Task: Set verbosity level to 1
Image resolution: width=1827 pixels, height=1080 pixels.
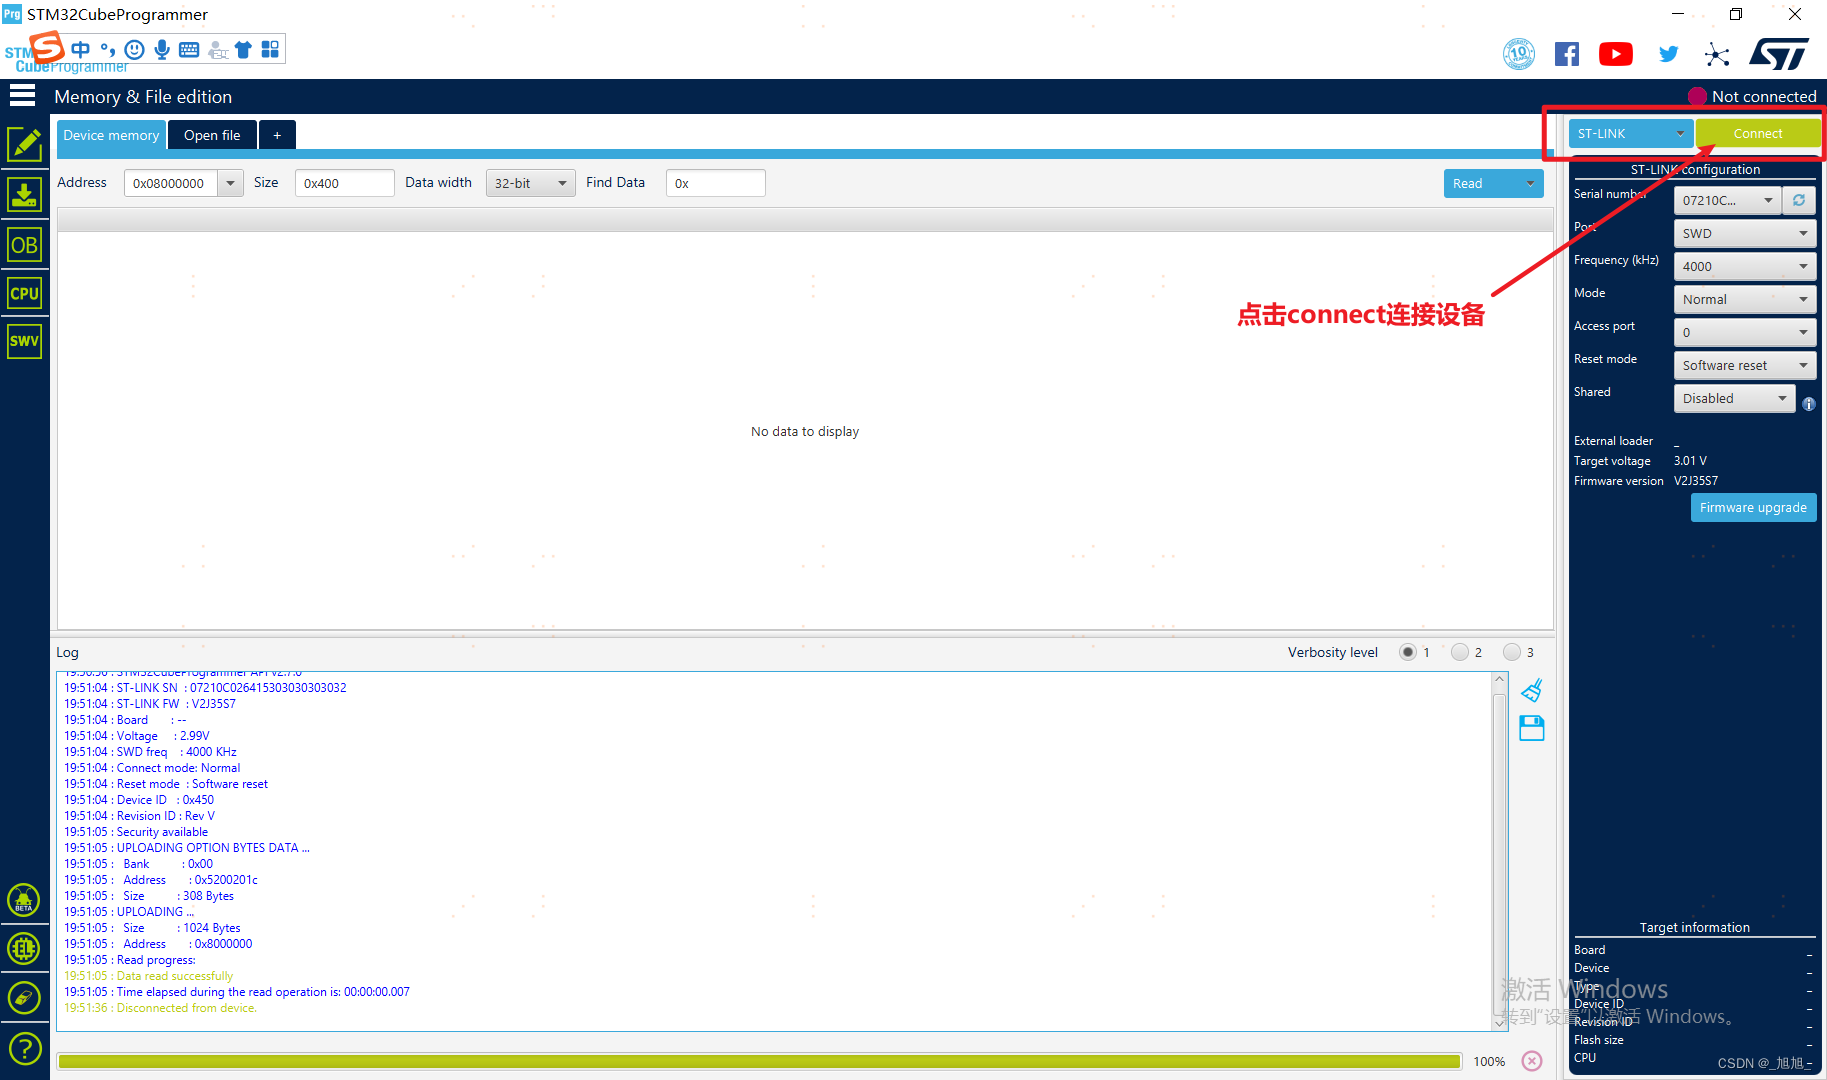Action: point(1408,652)
